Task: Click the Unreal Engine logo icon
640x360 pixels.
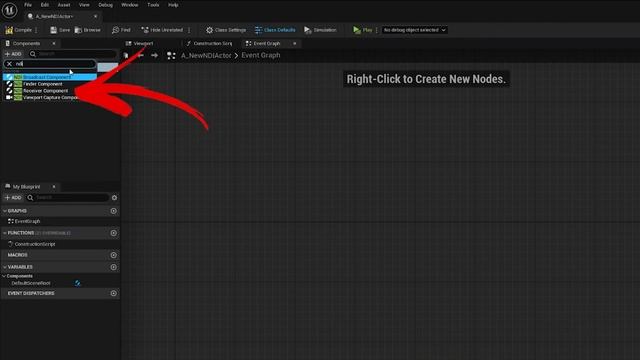Action: (9, 10)
